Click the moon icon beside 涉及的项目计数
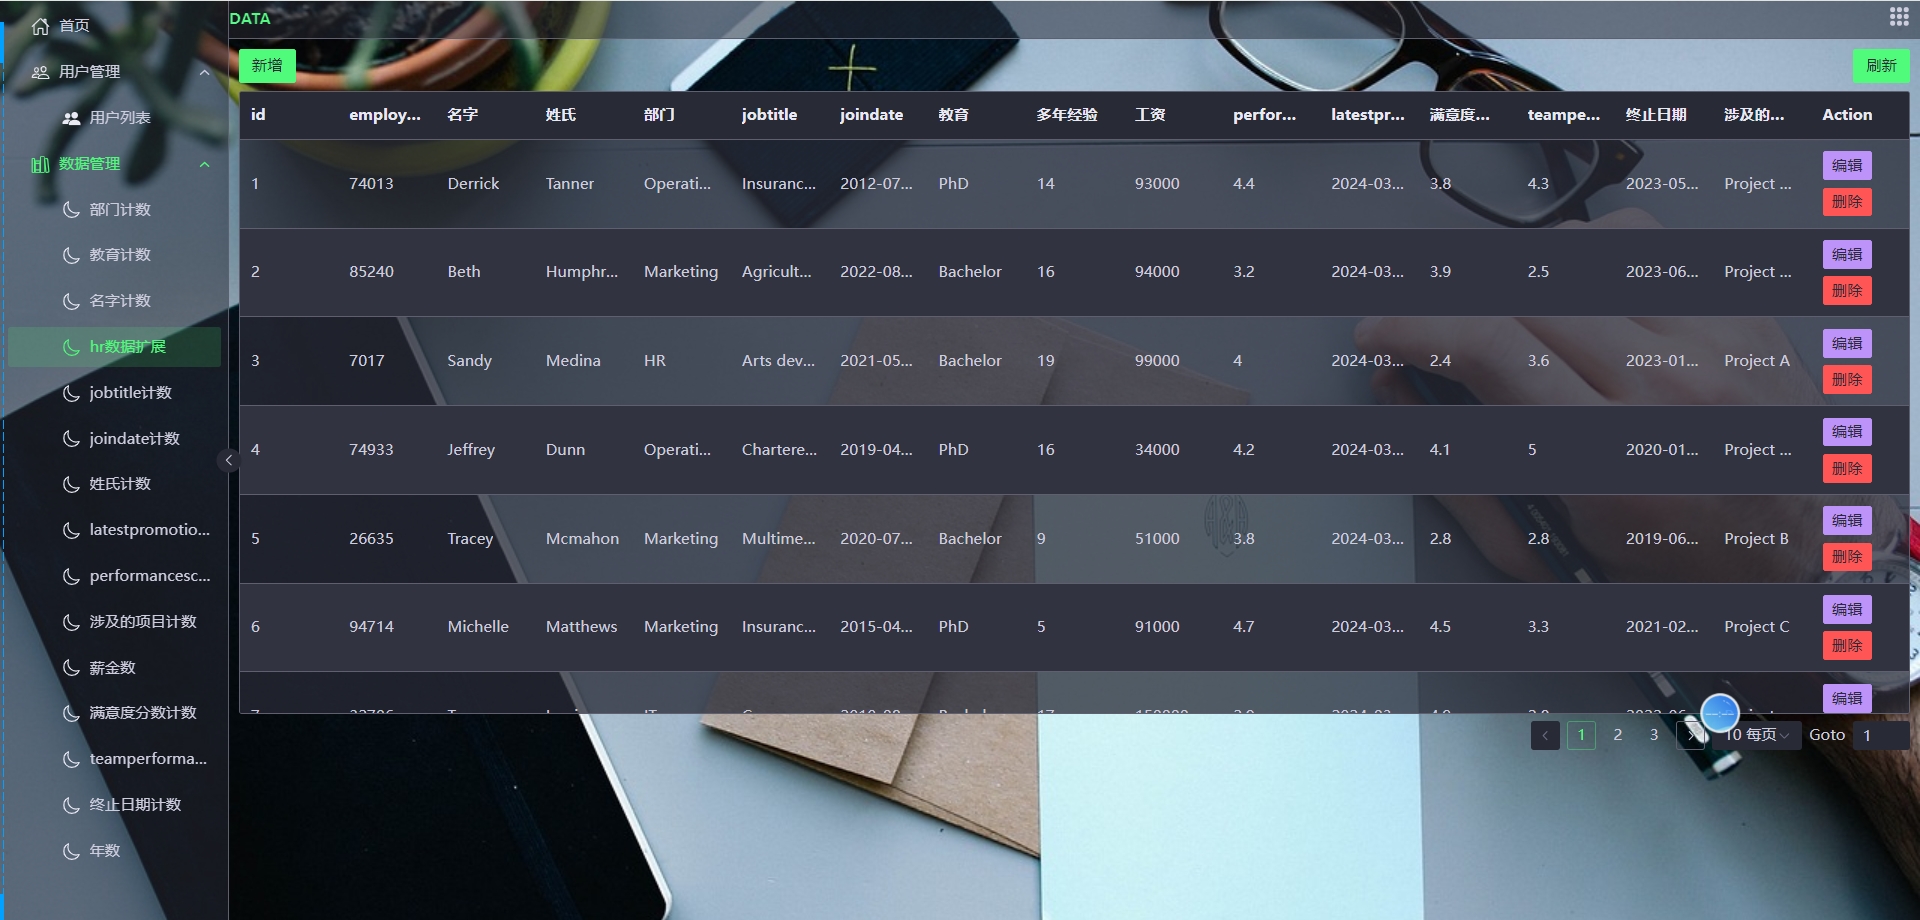The width and height of the screenshot is (1920, 920). [x=71, y=622]
